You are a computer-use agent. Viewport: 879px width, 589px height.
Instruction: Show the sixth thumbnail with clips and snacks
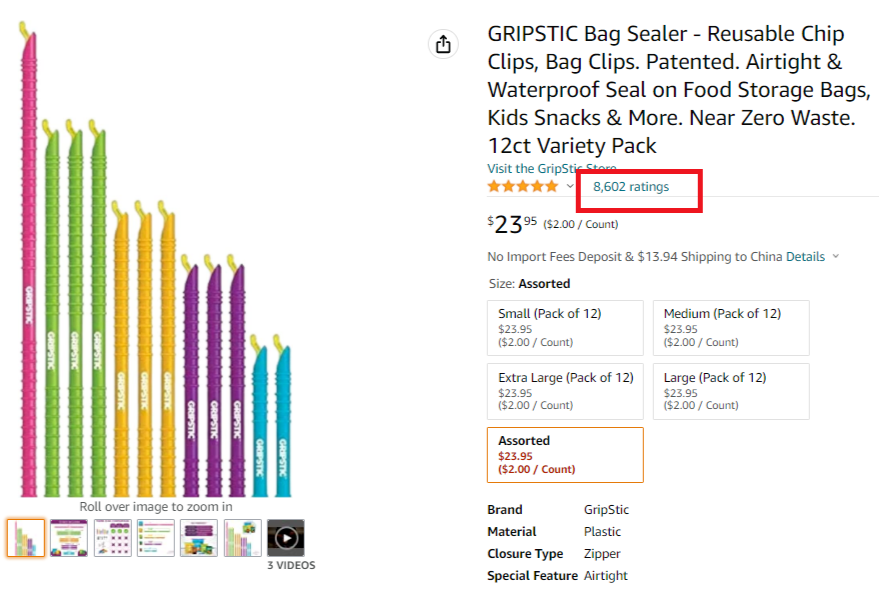[x=243, y=538]
